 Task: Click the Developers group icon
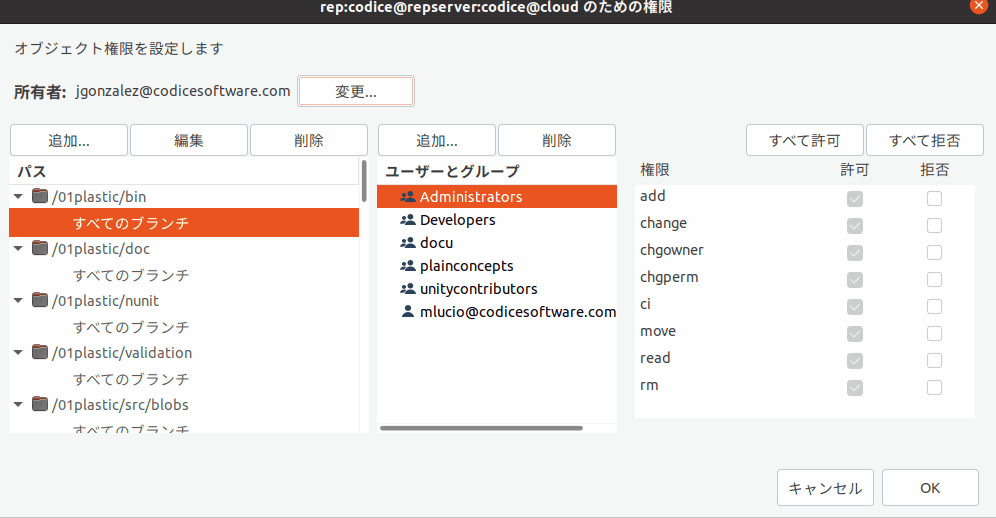point(408,220)
